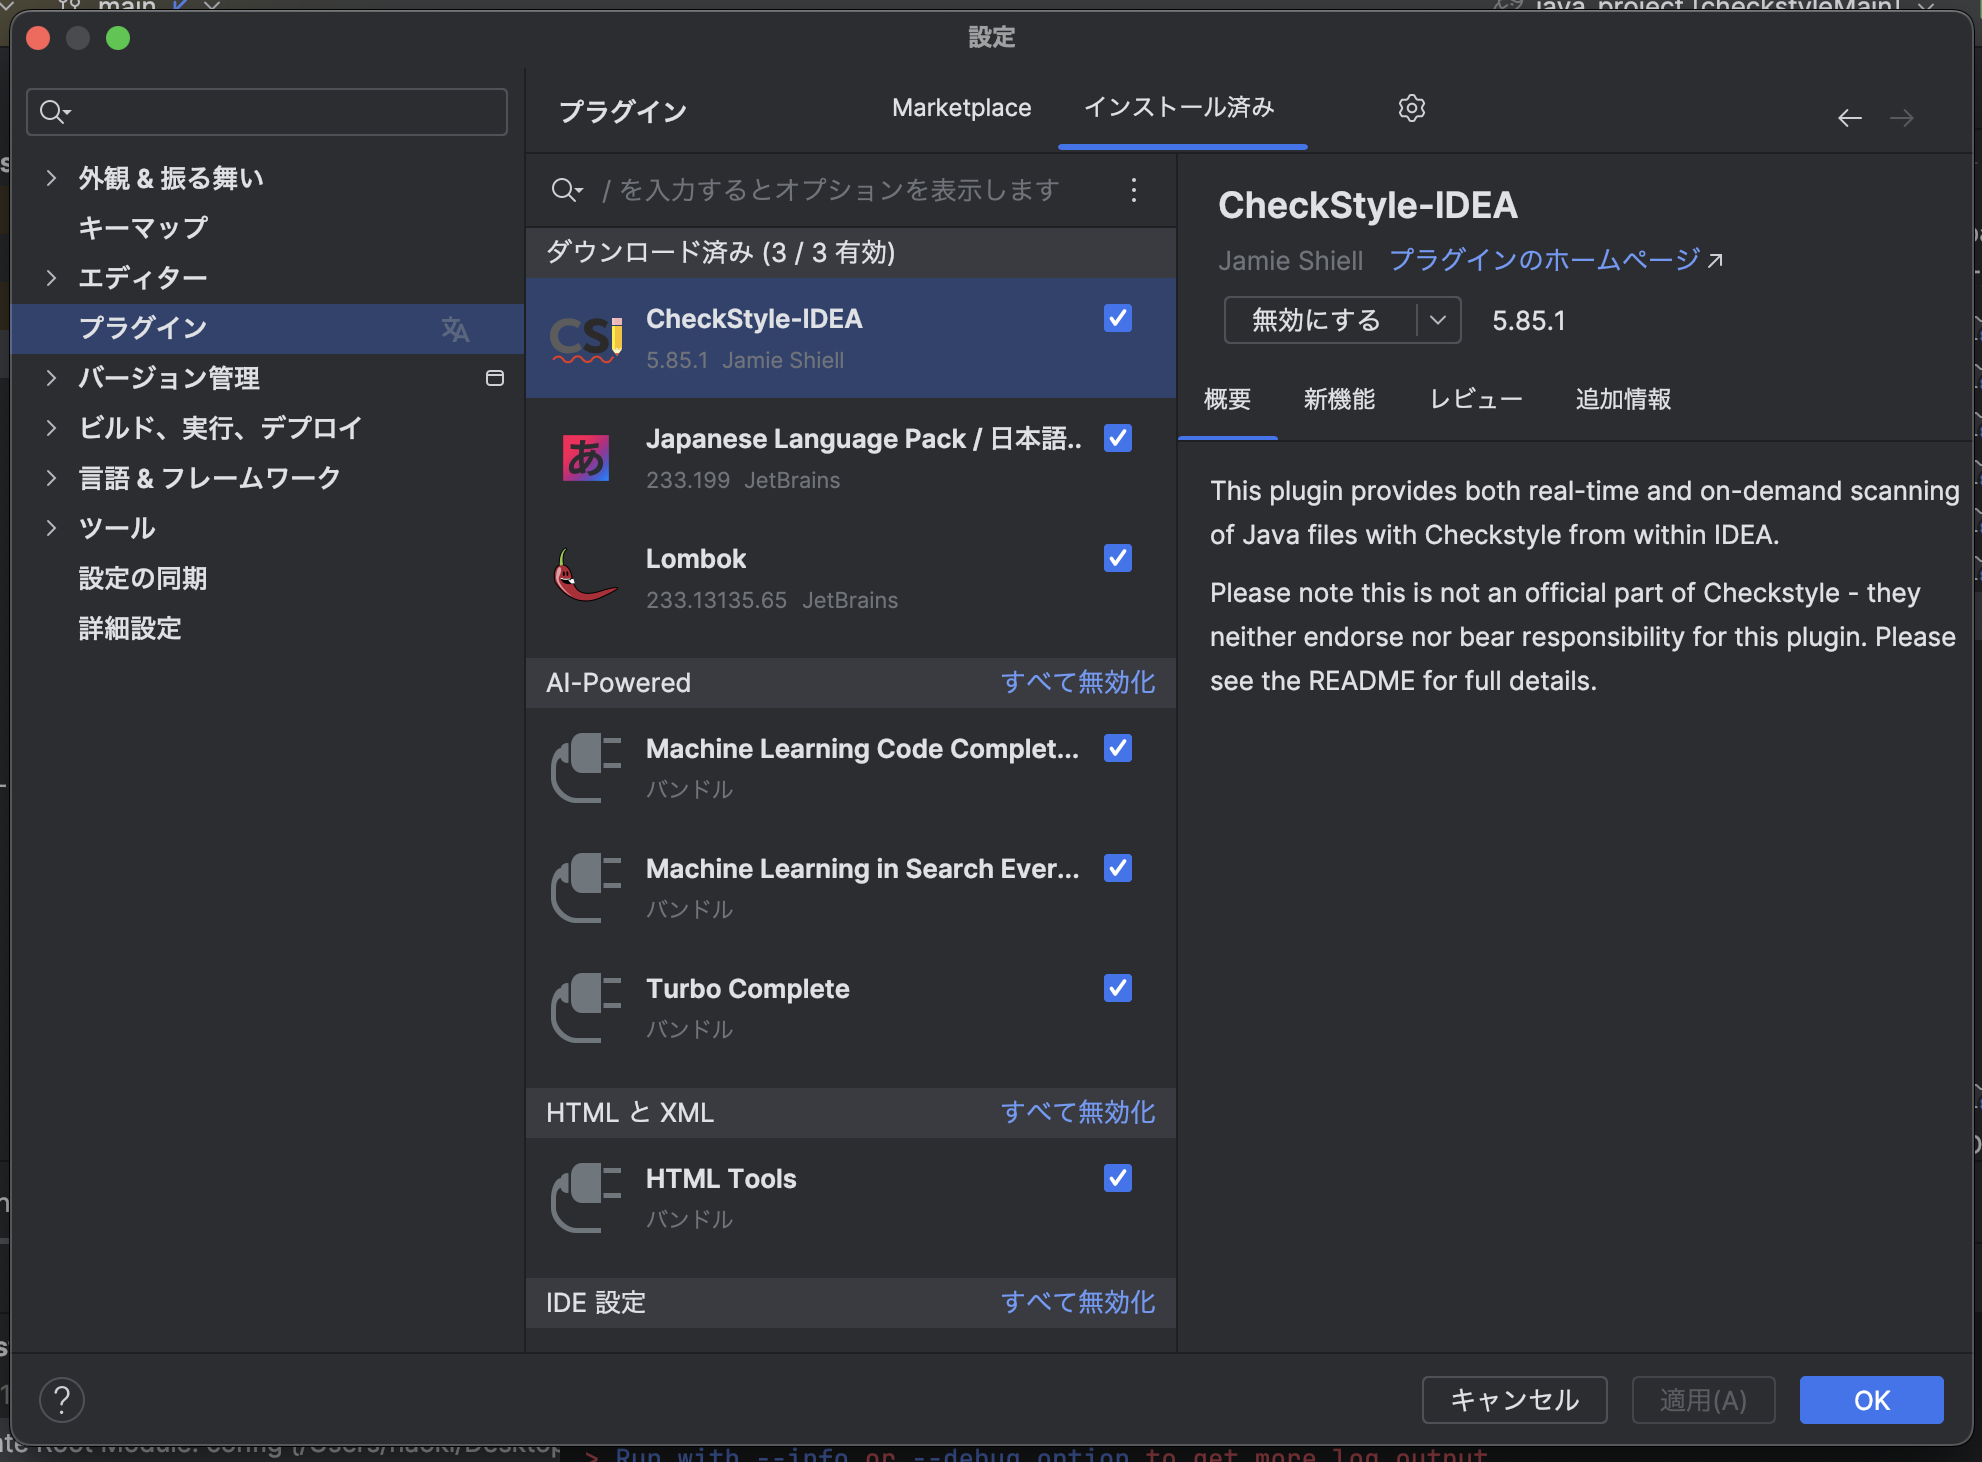Select the CheckStyle-IDEA plugin icon
Screen dimensions: 1982x1462
click(x=585, y=338)
